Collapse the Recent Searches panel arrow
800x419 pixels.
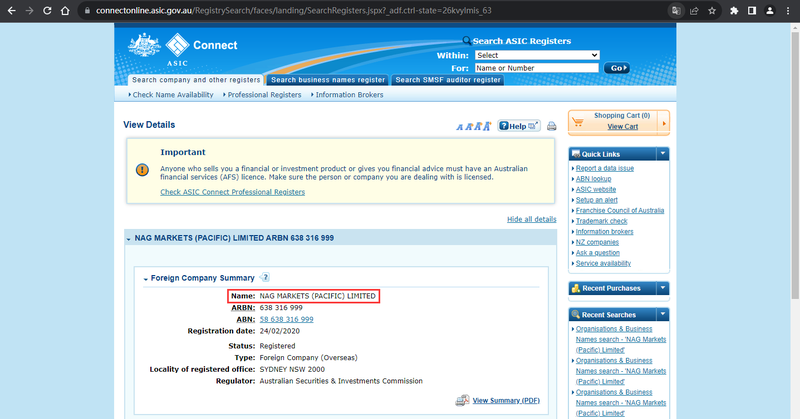pyautogui.click(x=663, y=314)
